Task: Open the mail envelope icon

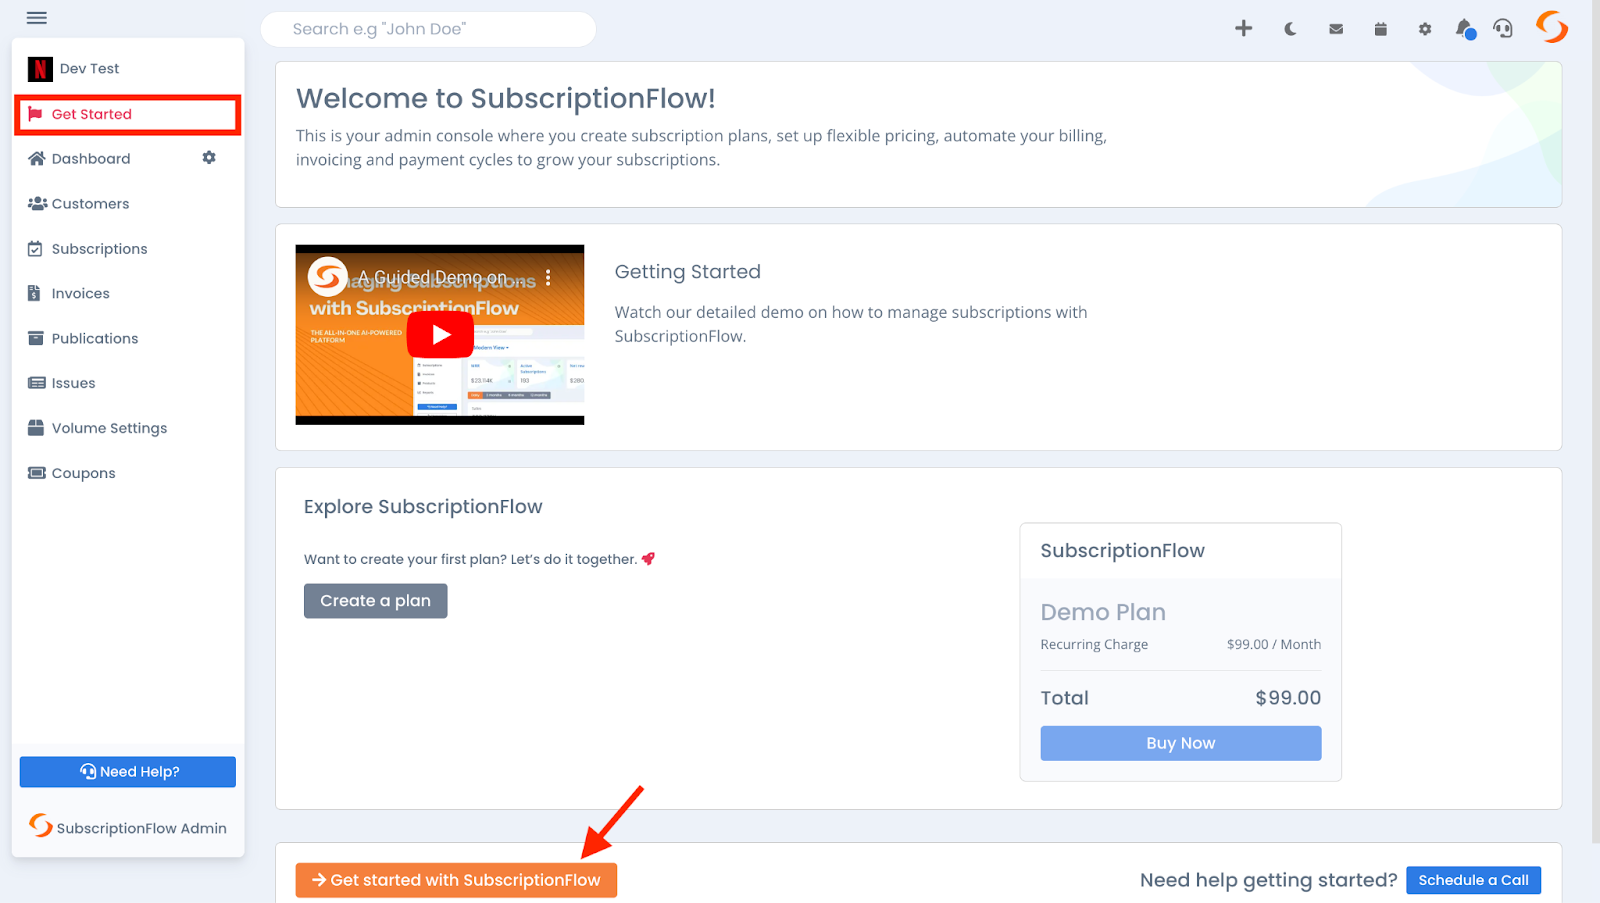Action: click(x=1336, y=29)
